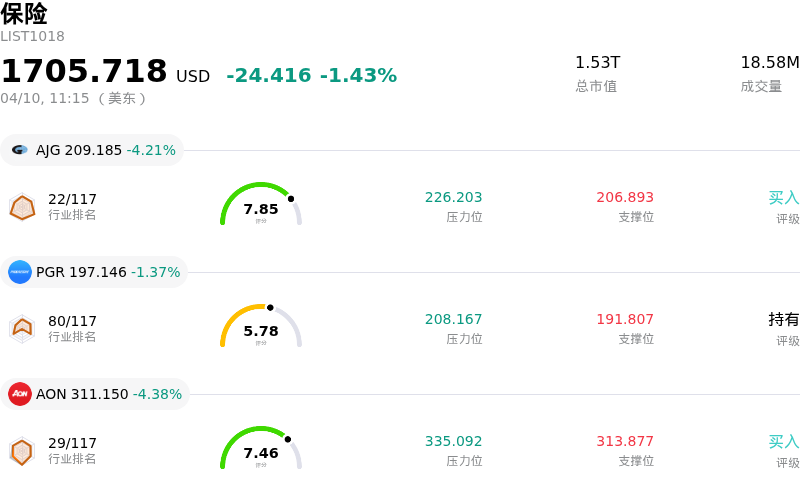
Task: Click PGR industry rank radar icon
Action: pyautogui.click(x=22, y=328)
